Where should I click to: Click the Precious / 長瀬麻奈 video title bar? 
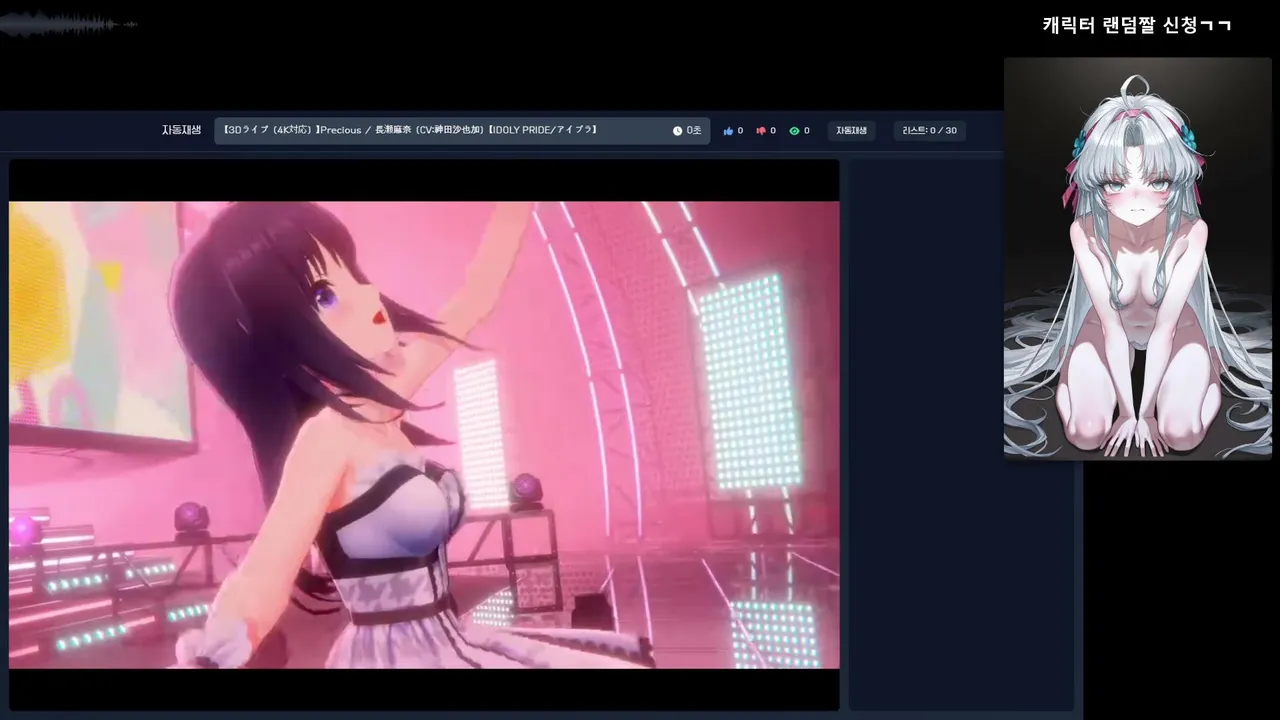tap(462, 131)
